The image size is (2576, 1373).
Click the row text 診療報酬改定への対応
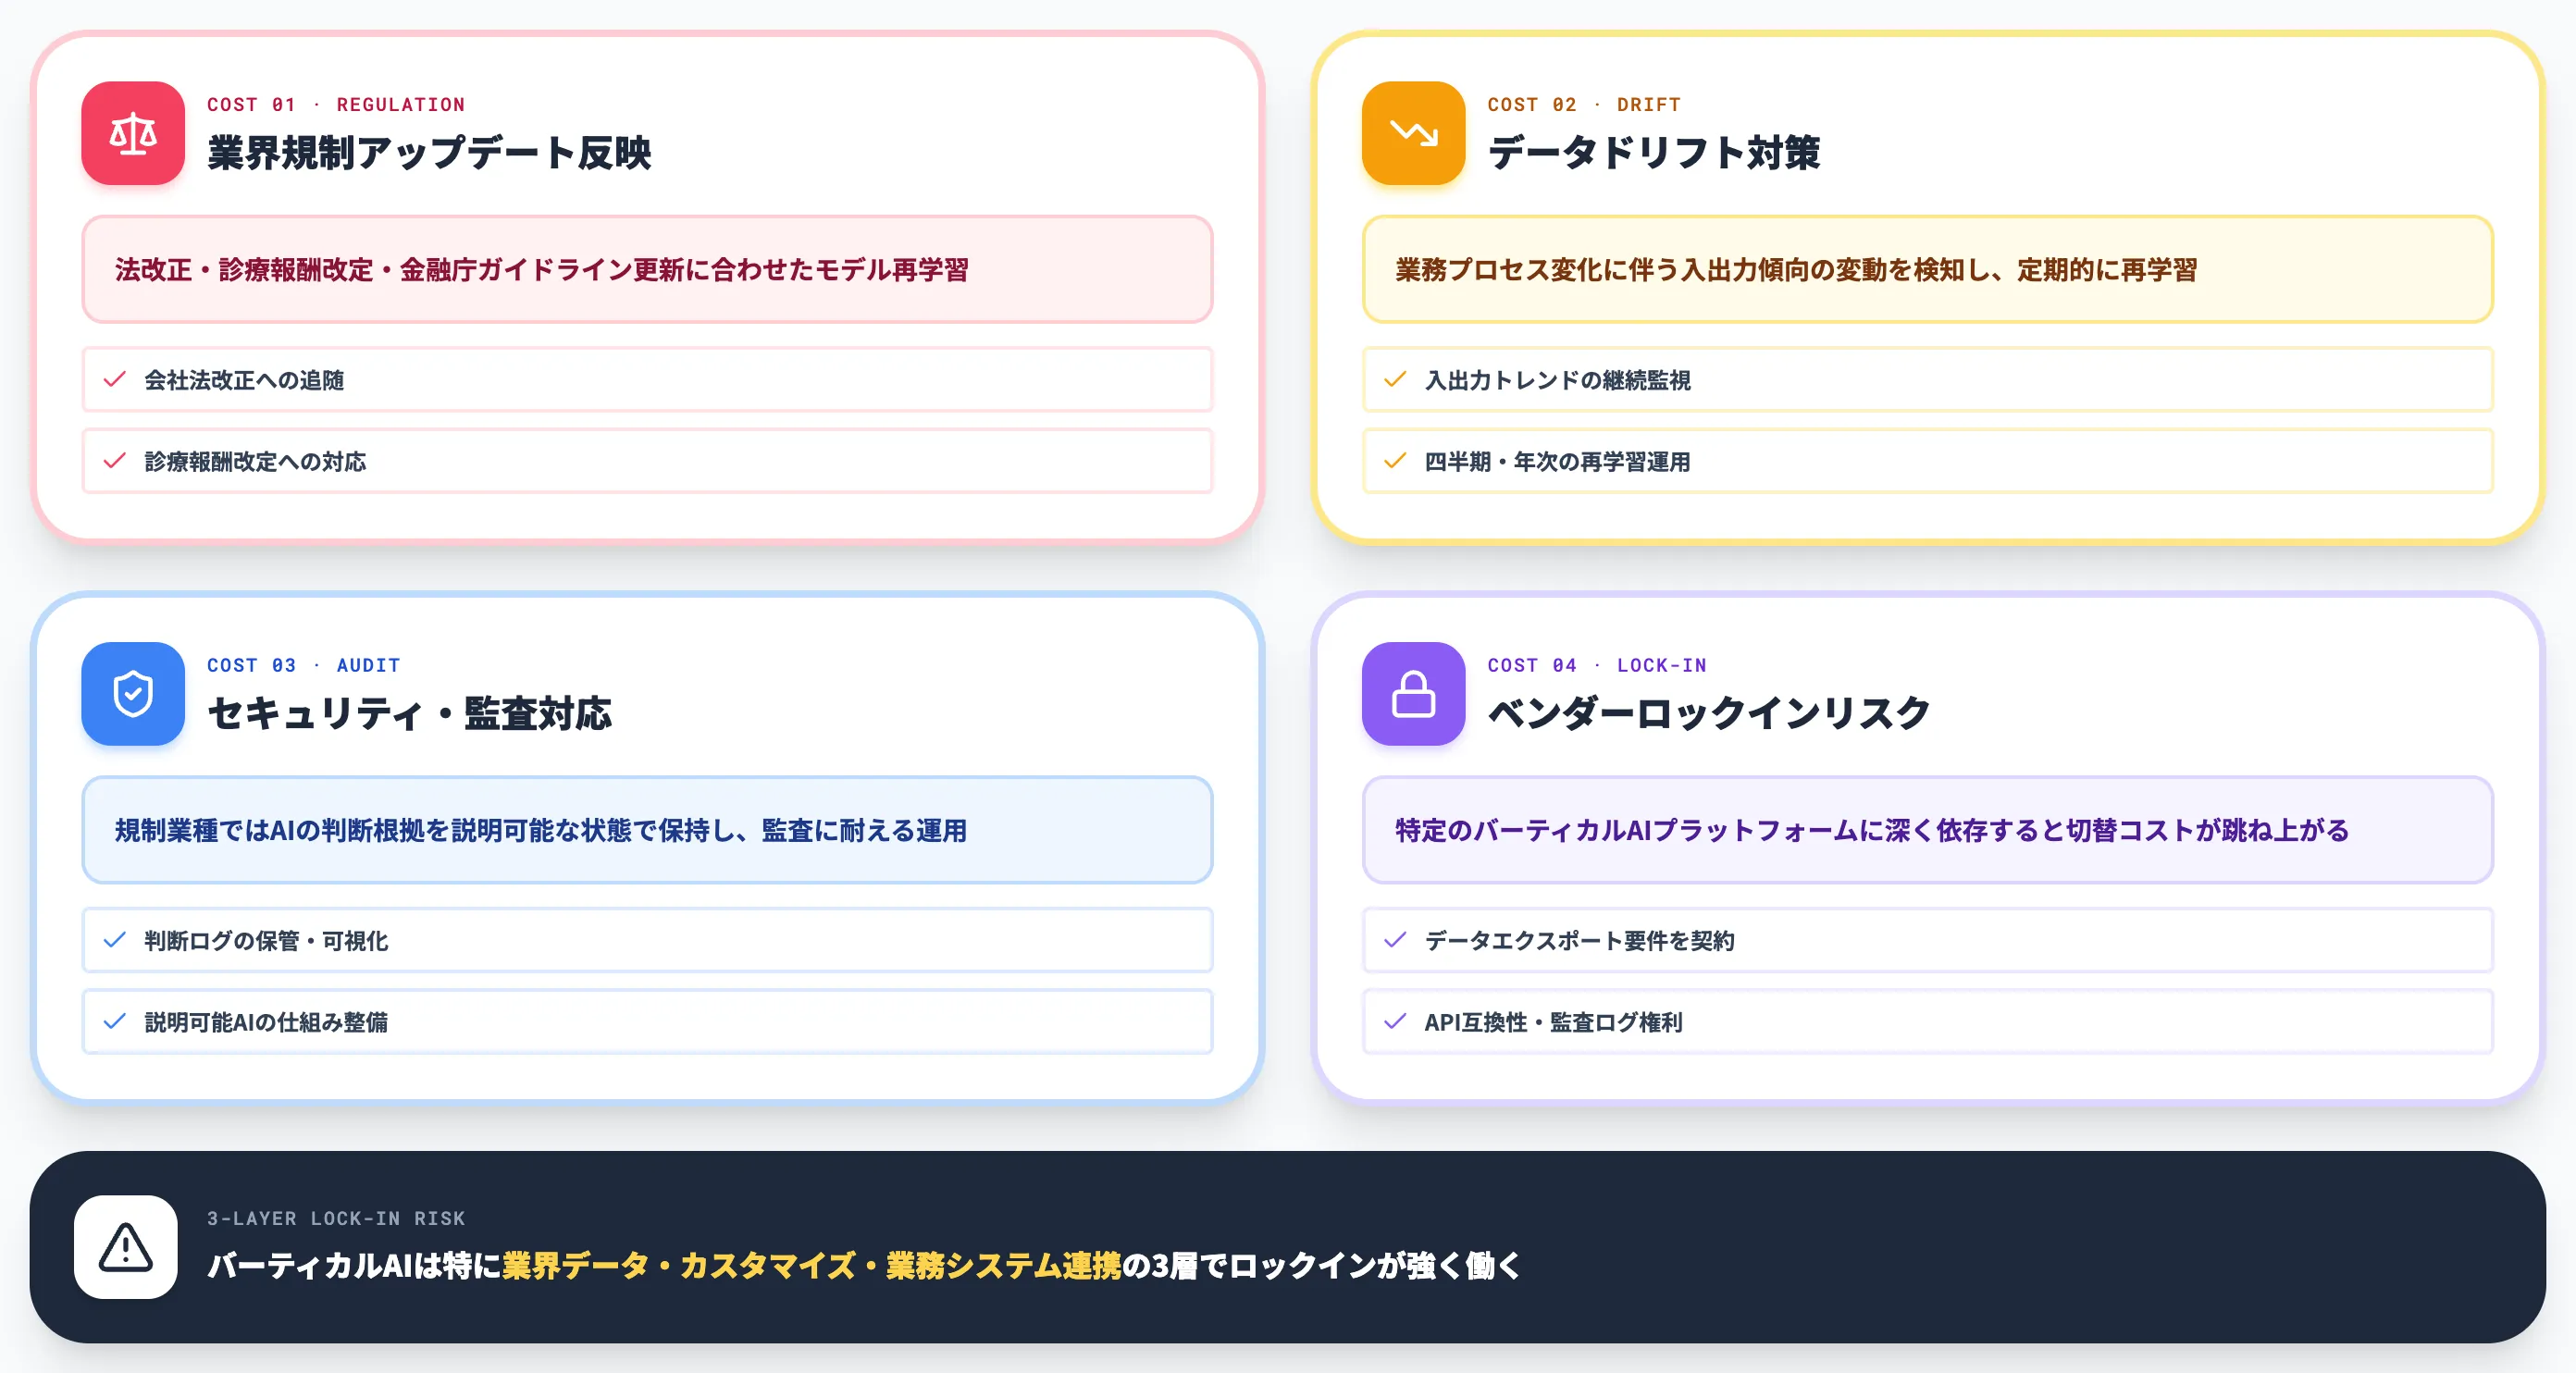pos(255,461)
